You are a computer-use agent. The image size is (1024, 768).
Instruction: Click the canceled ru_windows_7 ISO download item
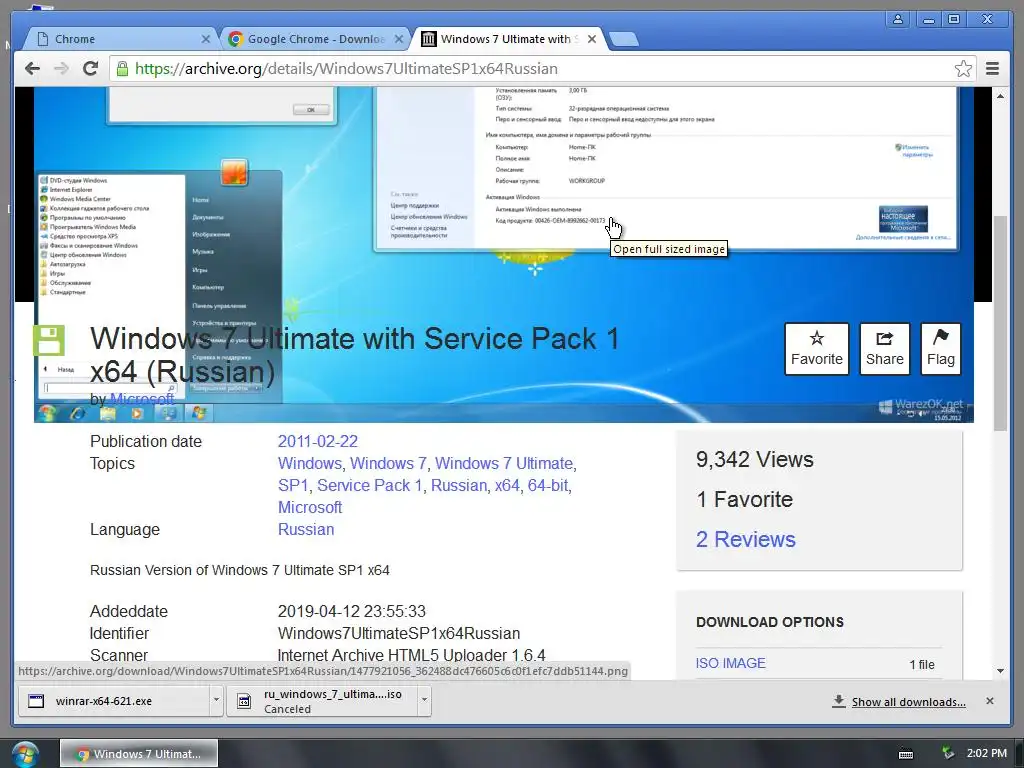click(323, 701)
